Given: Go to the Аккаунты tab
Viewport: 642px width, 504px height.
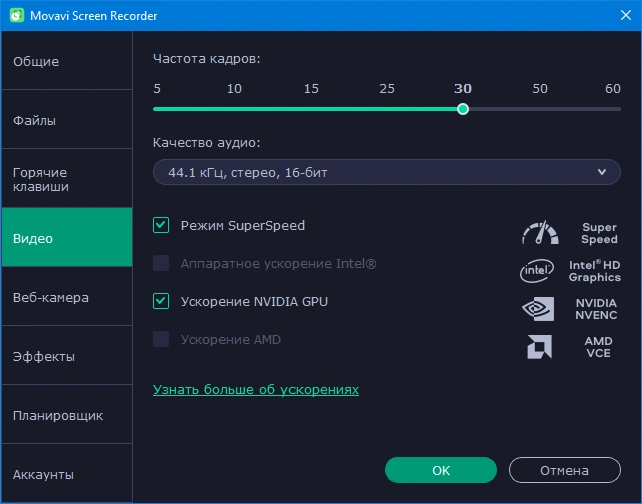Looking at the screenshot, I should click(x=67, y=474).
